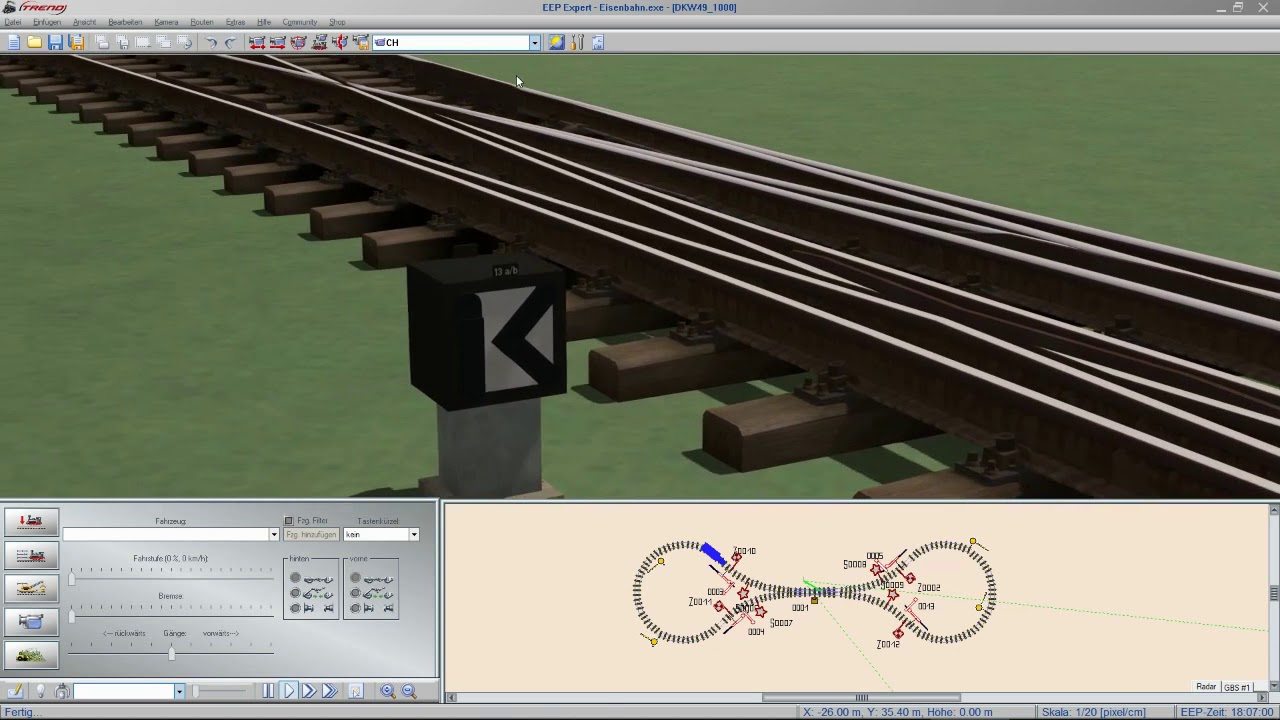This screenshot has width=1280, height=720.
Task: Select the bottom front coupling radio button
Action: (355, 607)
